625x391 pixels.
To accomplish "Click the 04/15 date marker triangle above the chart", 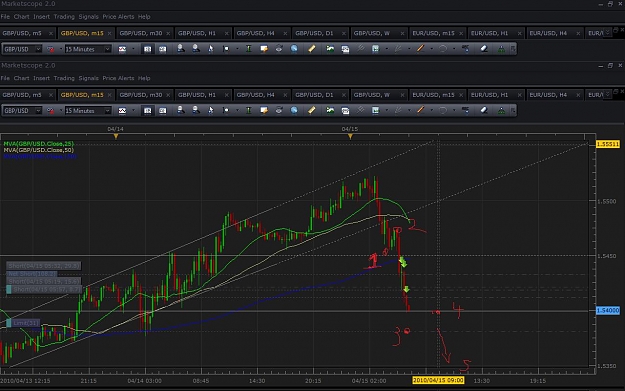I will (x=350, y=136).
